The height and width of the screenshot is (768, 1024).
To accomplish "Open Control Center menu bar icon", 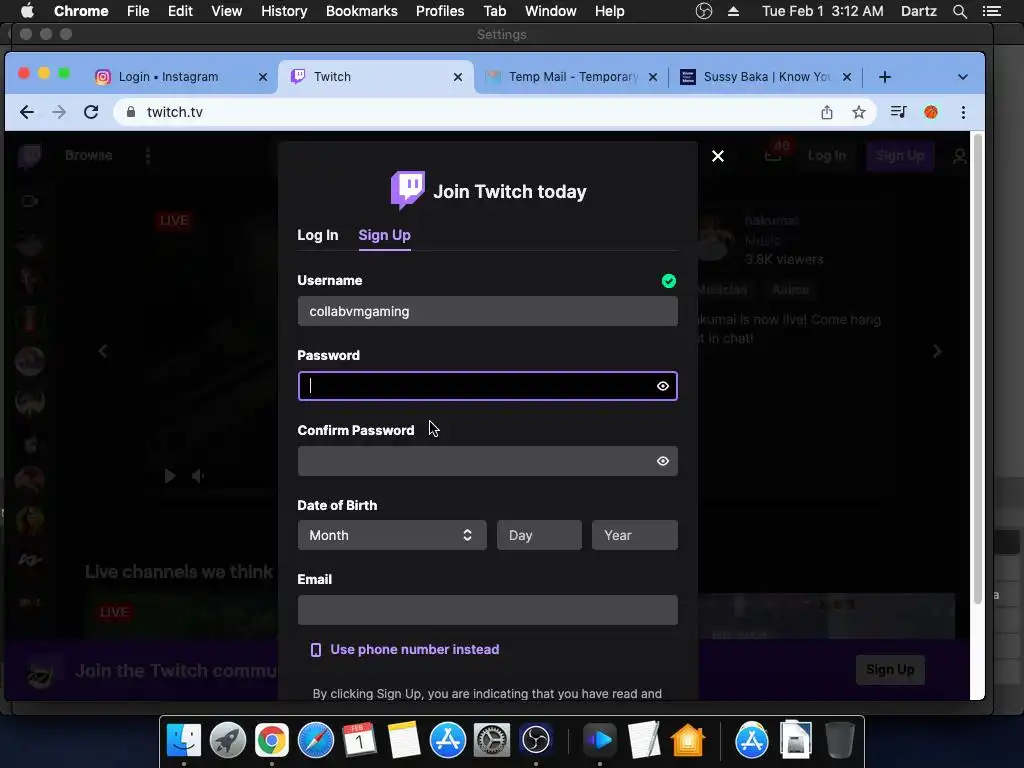I will point(992,11).
